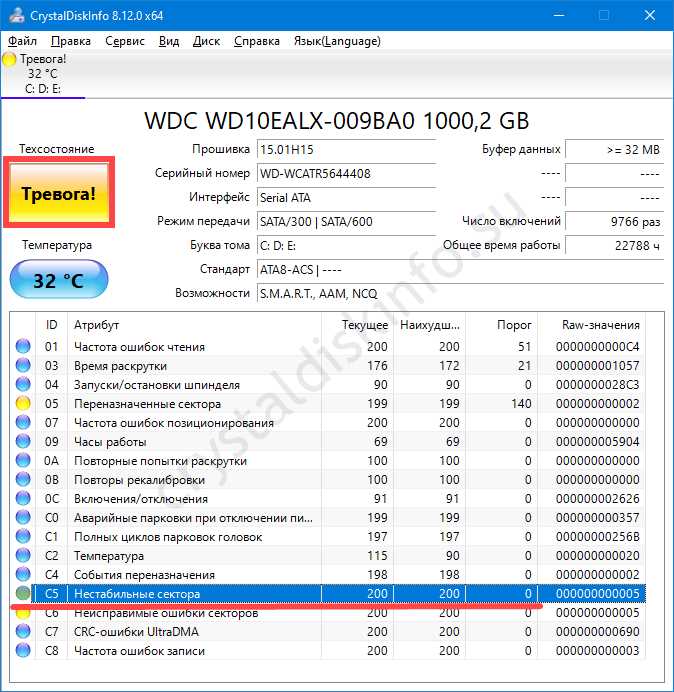Image resolution: width=674 pixels, height=692 pixels.
Task: Open the Справка menu
Action: click(256, 41)
